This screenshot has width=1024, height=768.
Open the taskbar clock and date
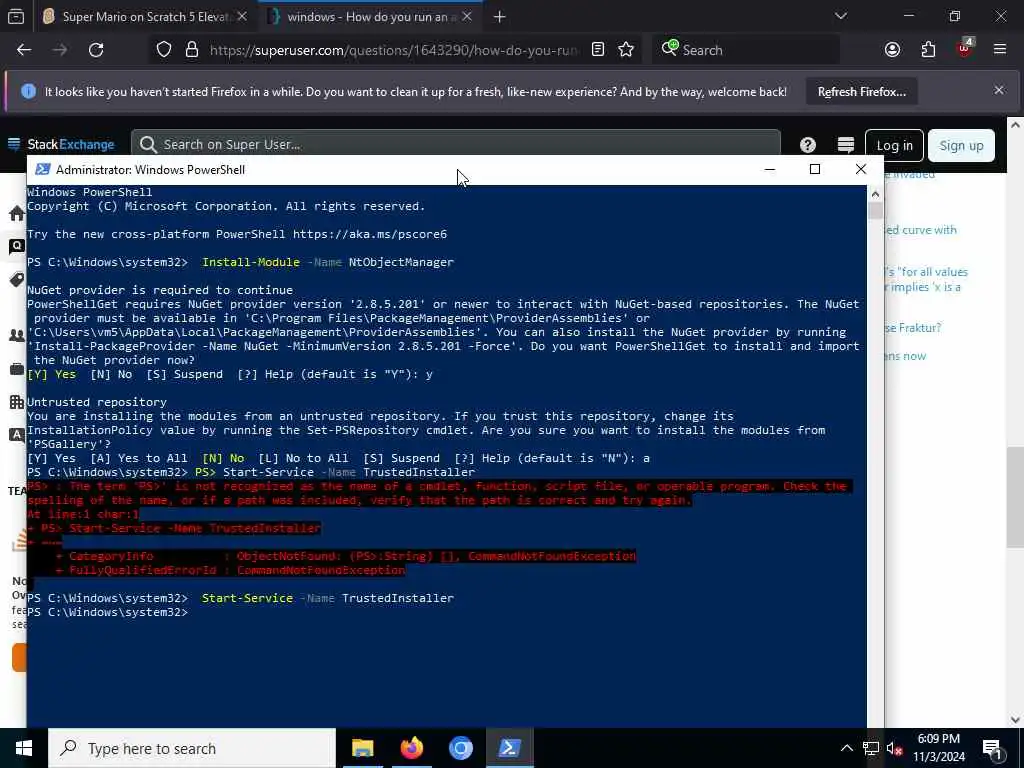[938, 748]
